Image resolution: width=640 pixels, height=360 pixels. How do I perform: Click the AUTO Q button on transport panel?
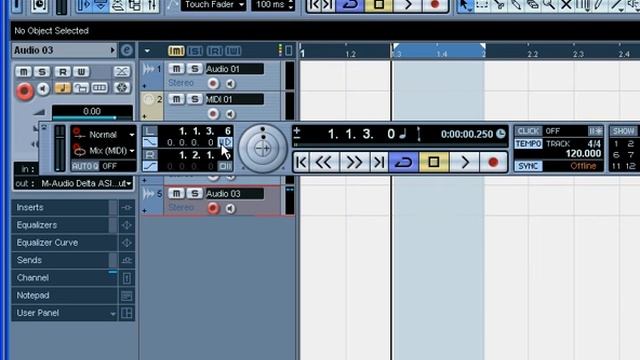85,166
